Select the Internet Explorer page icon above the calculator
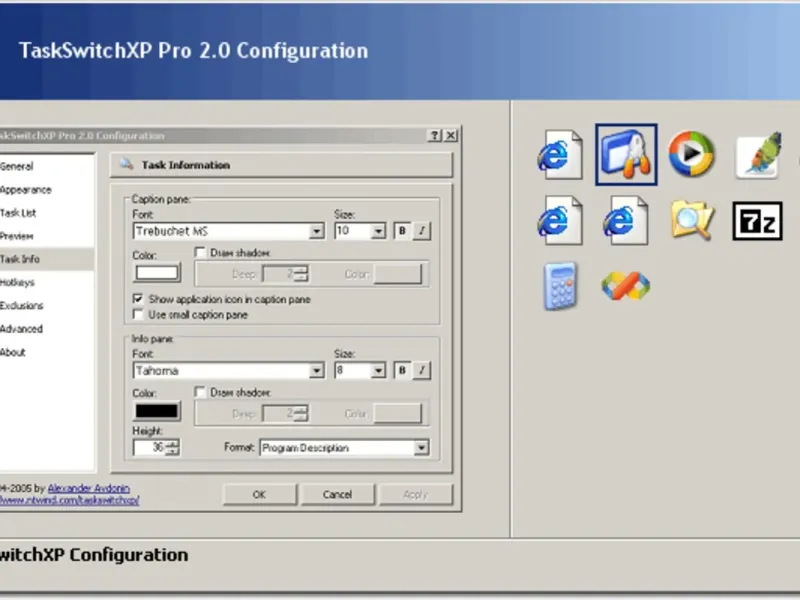This screenshot has height=600, width=800. click(x=560, y=220)
